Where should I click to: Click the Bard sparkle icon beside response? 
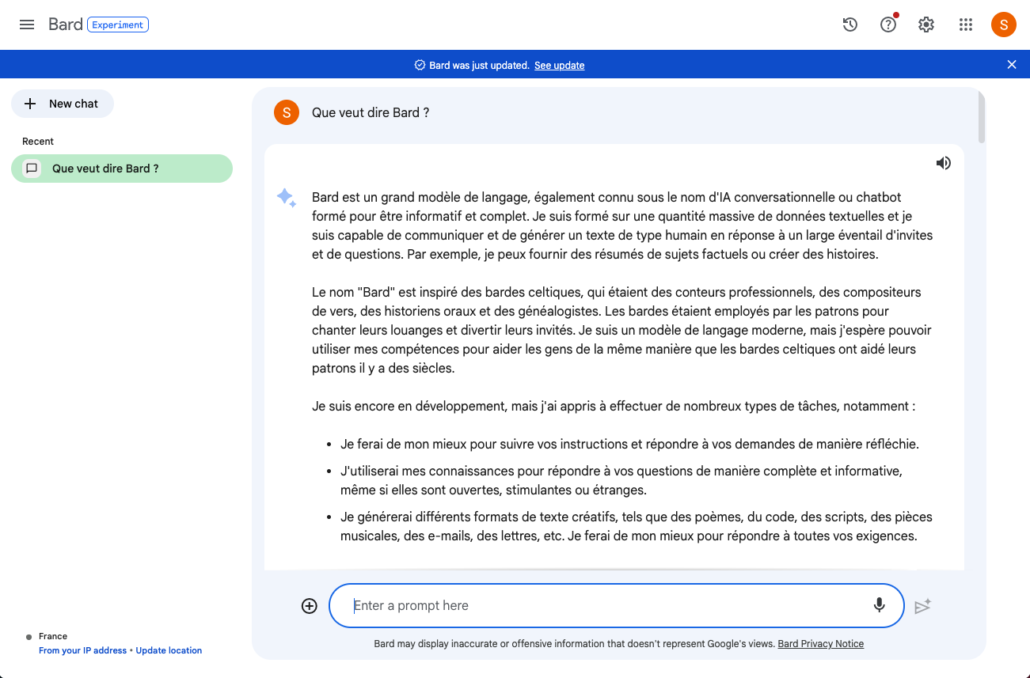(x=286, y=197)
